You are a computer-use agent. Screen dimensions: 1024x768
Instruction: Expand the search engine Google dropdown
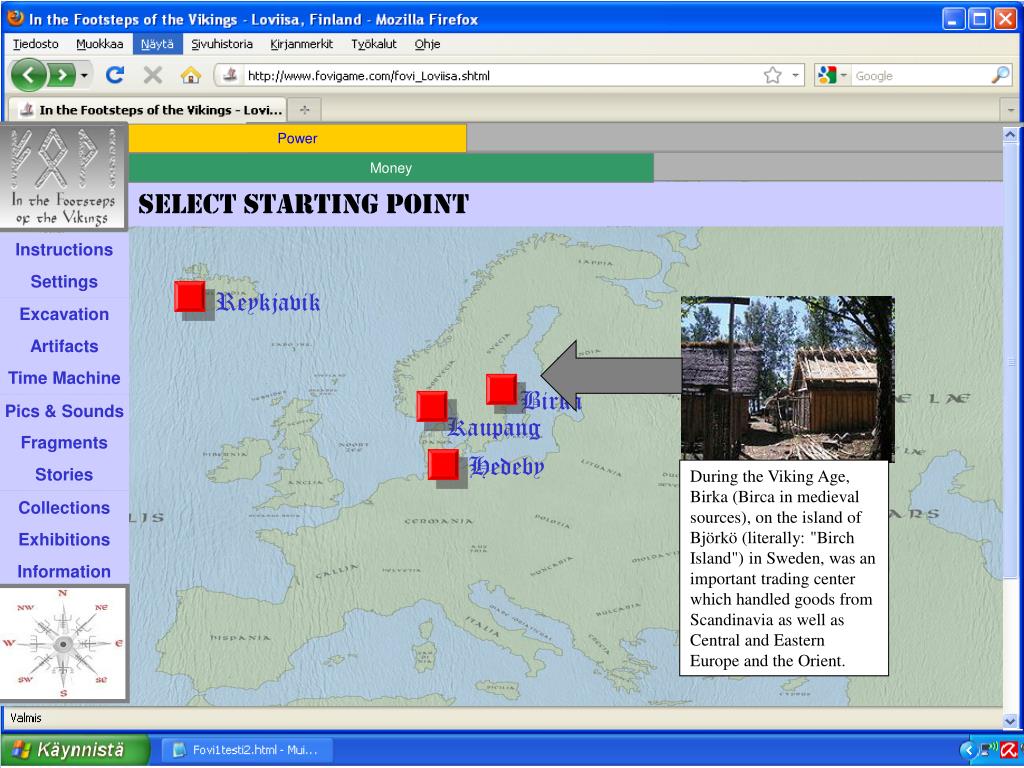coord(828,76)
